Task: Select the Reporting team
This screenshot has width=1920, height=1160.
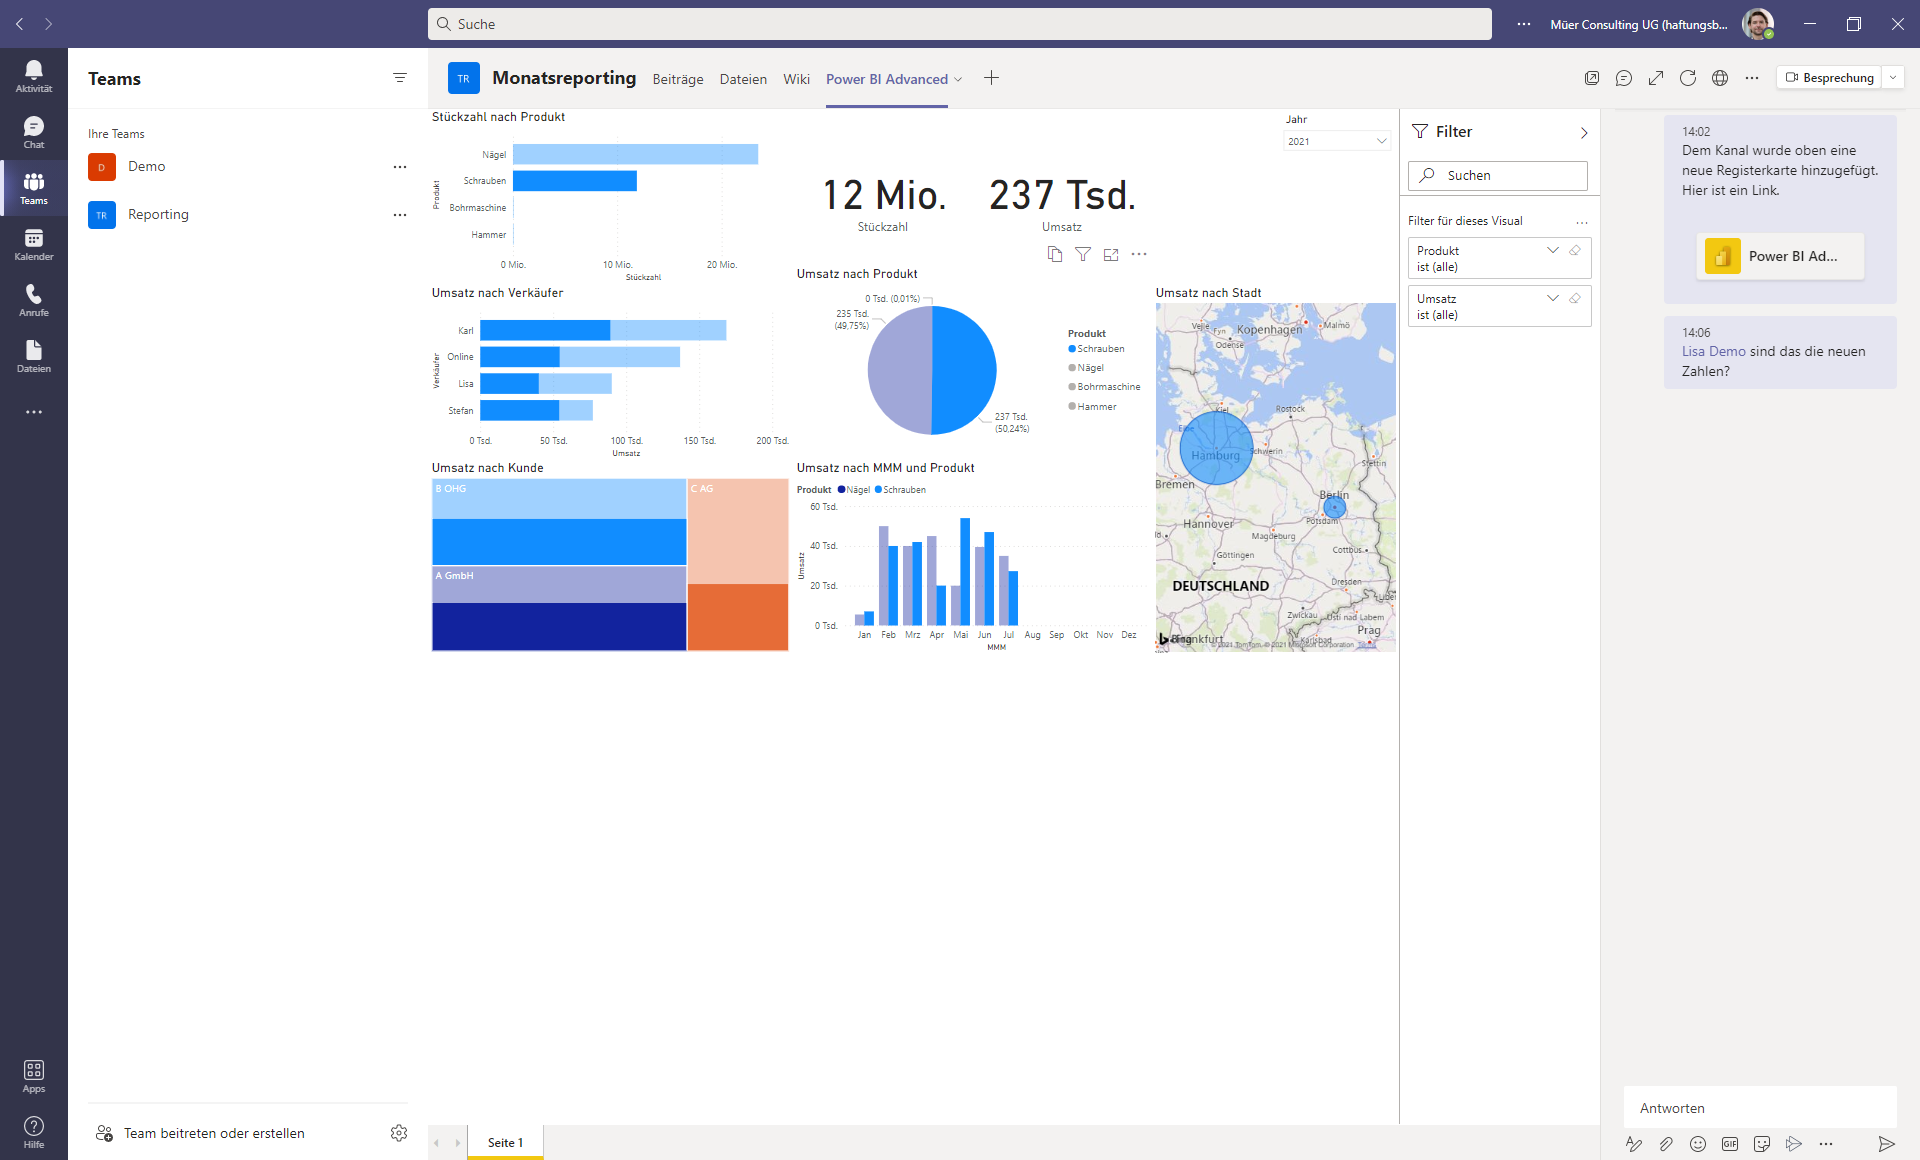Action: (158, 215)
